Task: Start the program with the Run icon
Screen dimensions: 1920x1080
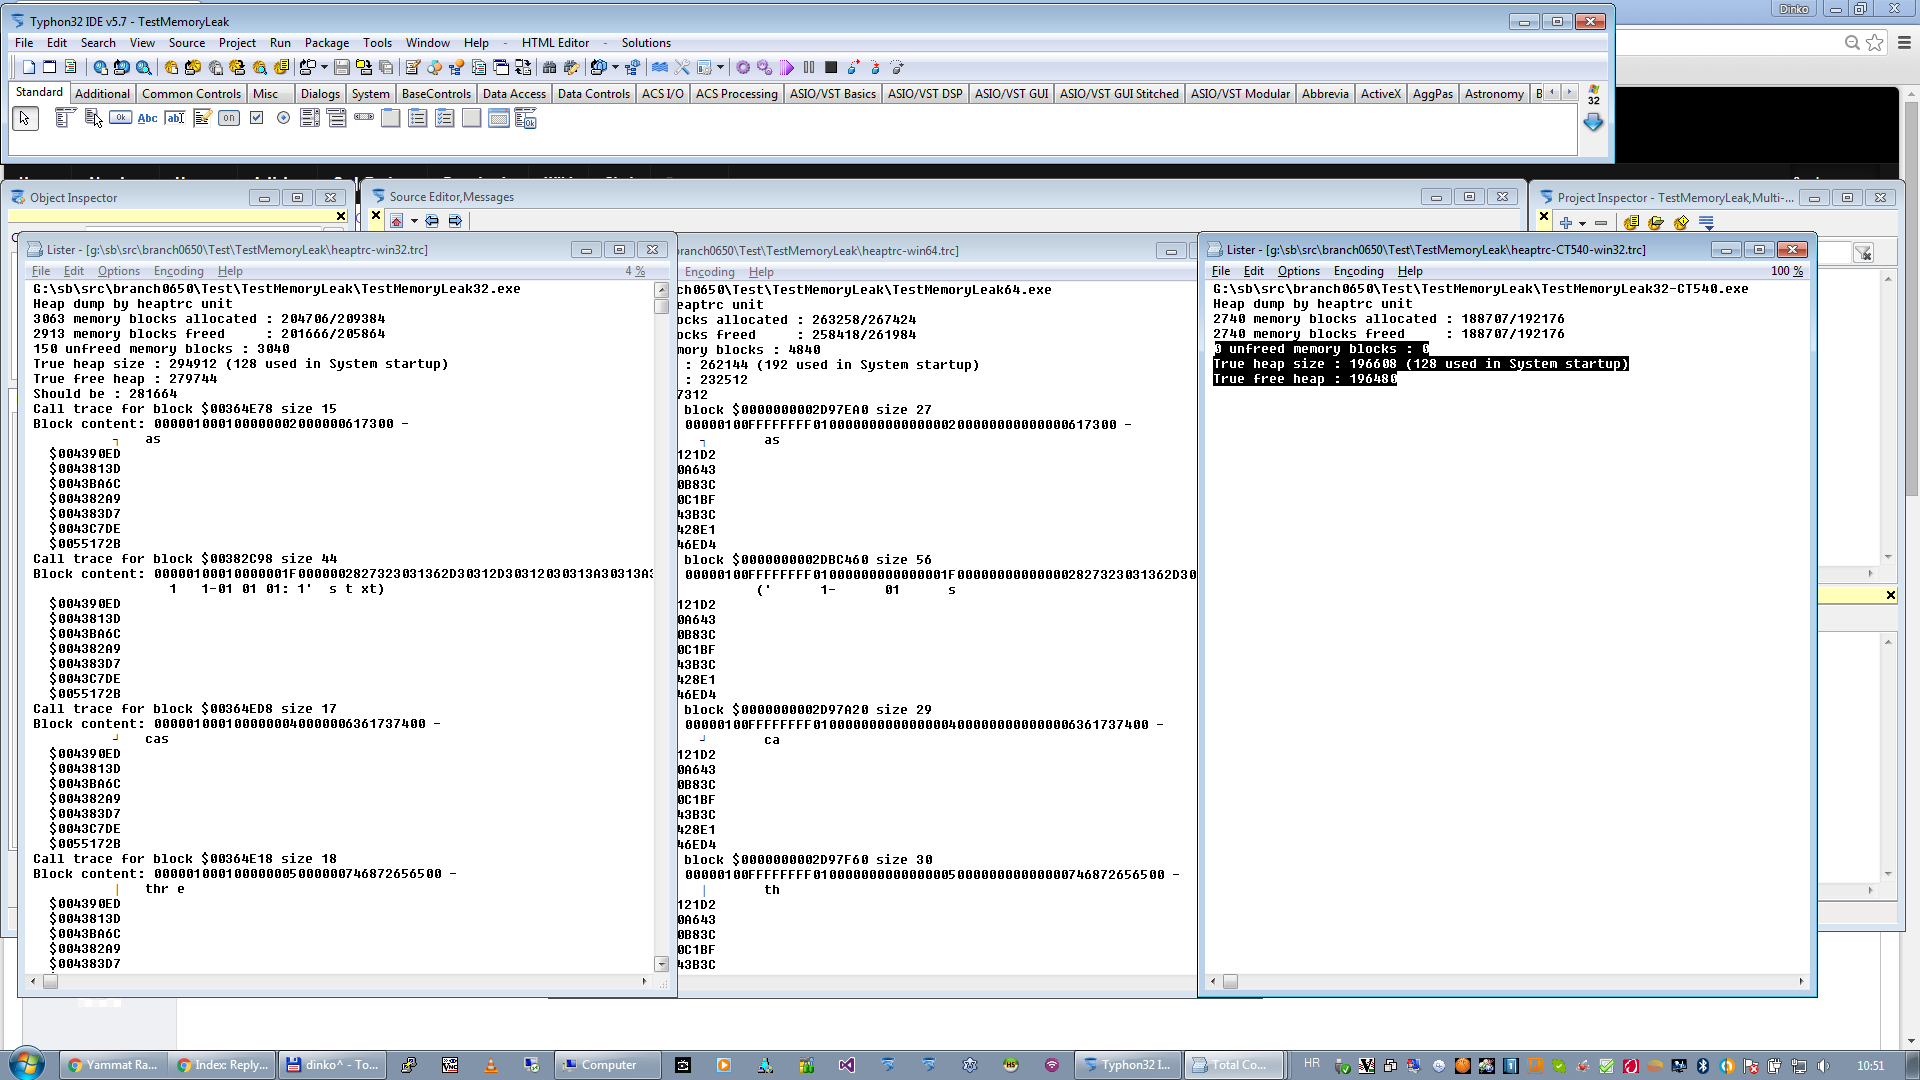Action: [787, 67]
